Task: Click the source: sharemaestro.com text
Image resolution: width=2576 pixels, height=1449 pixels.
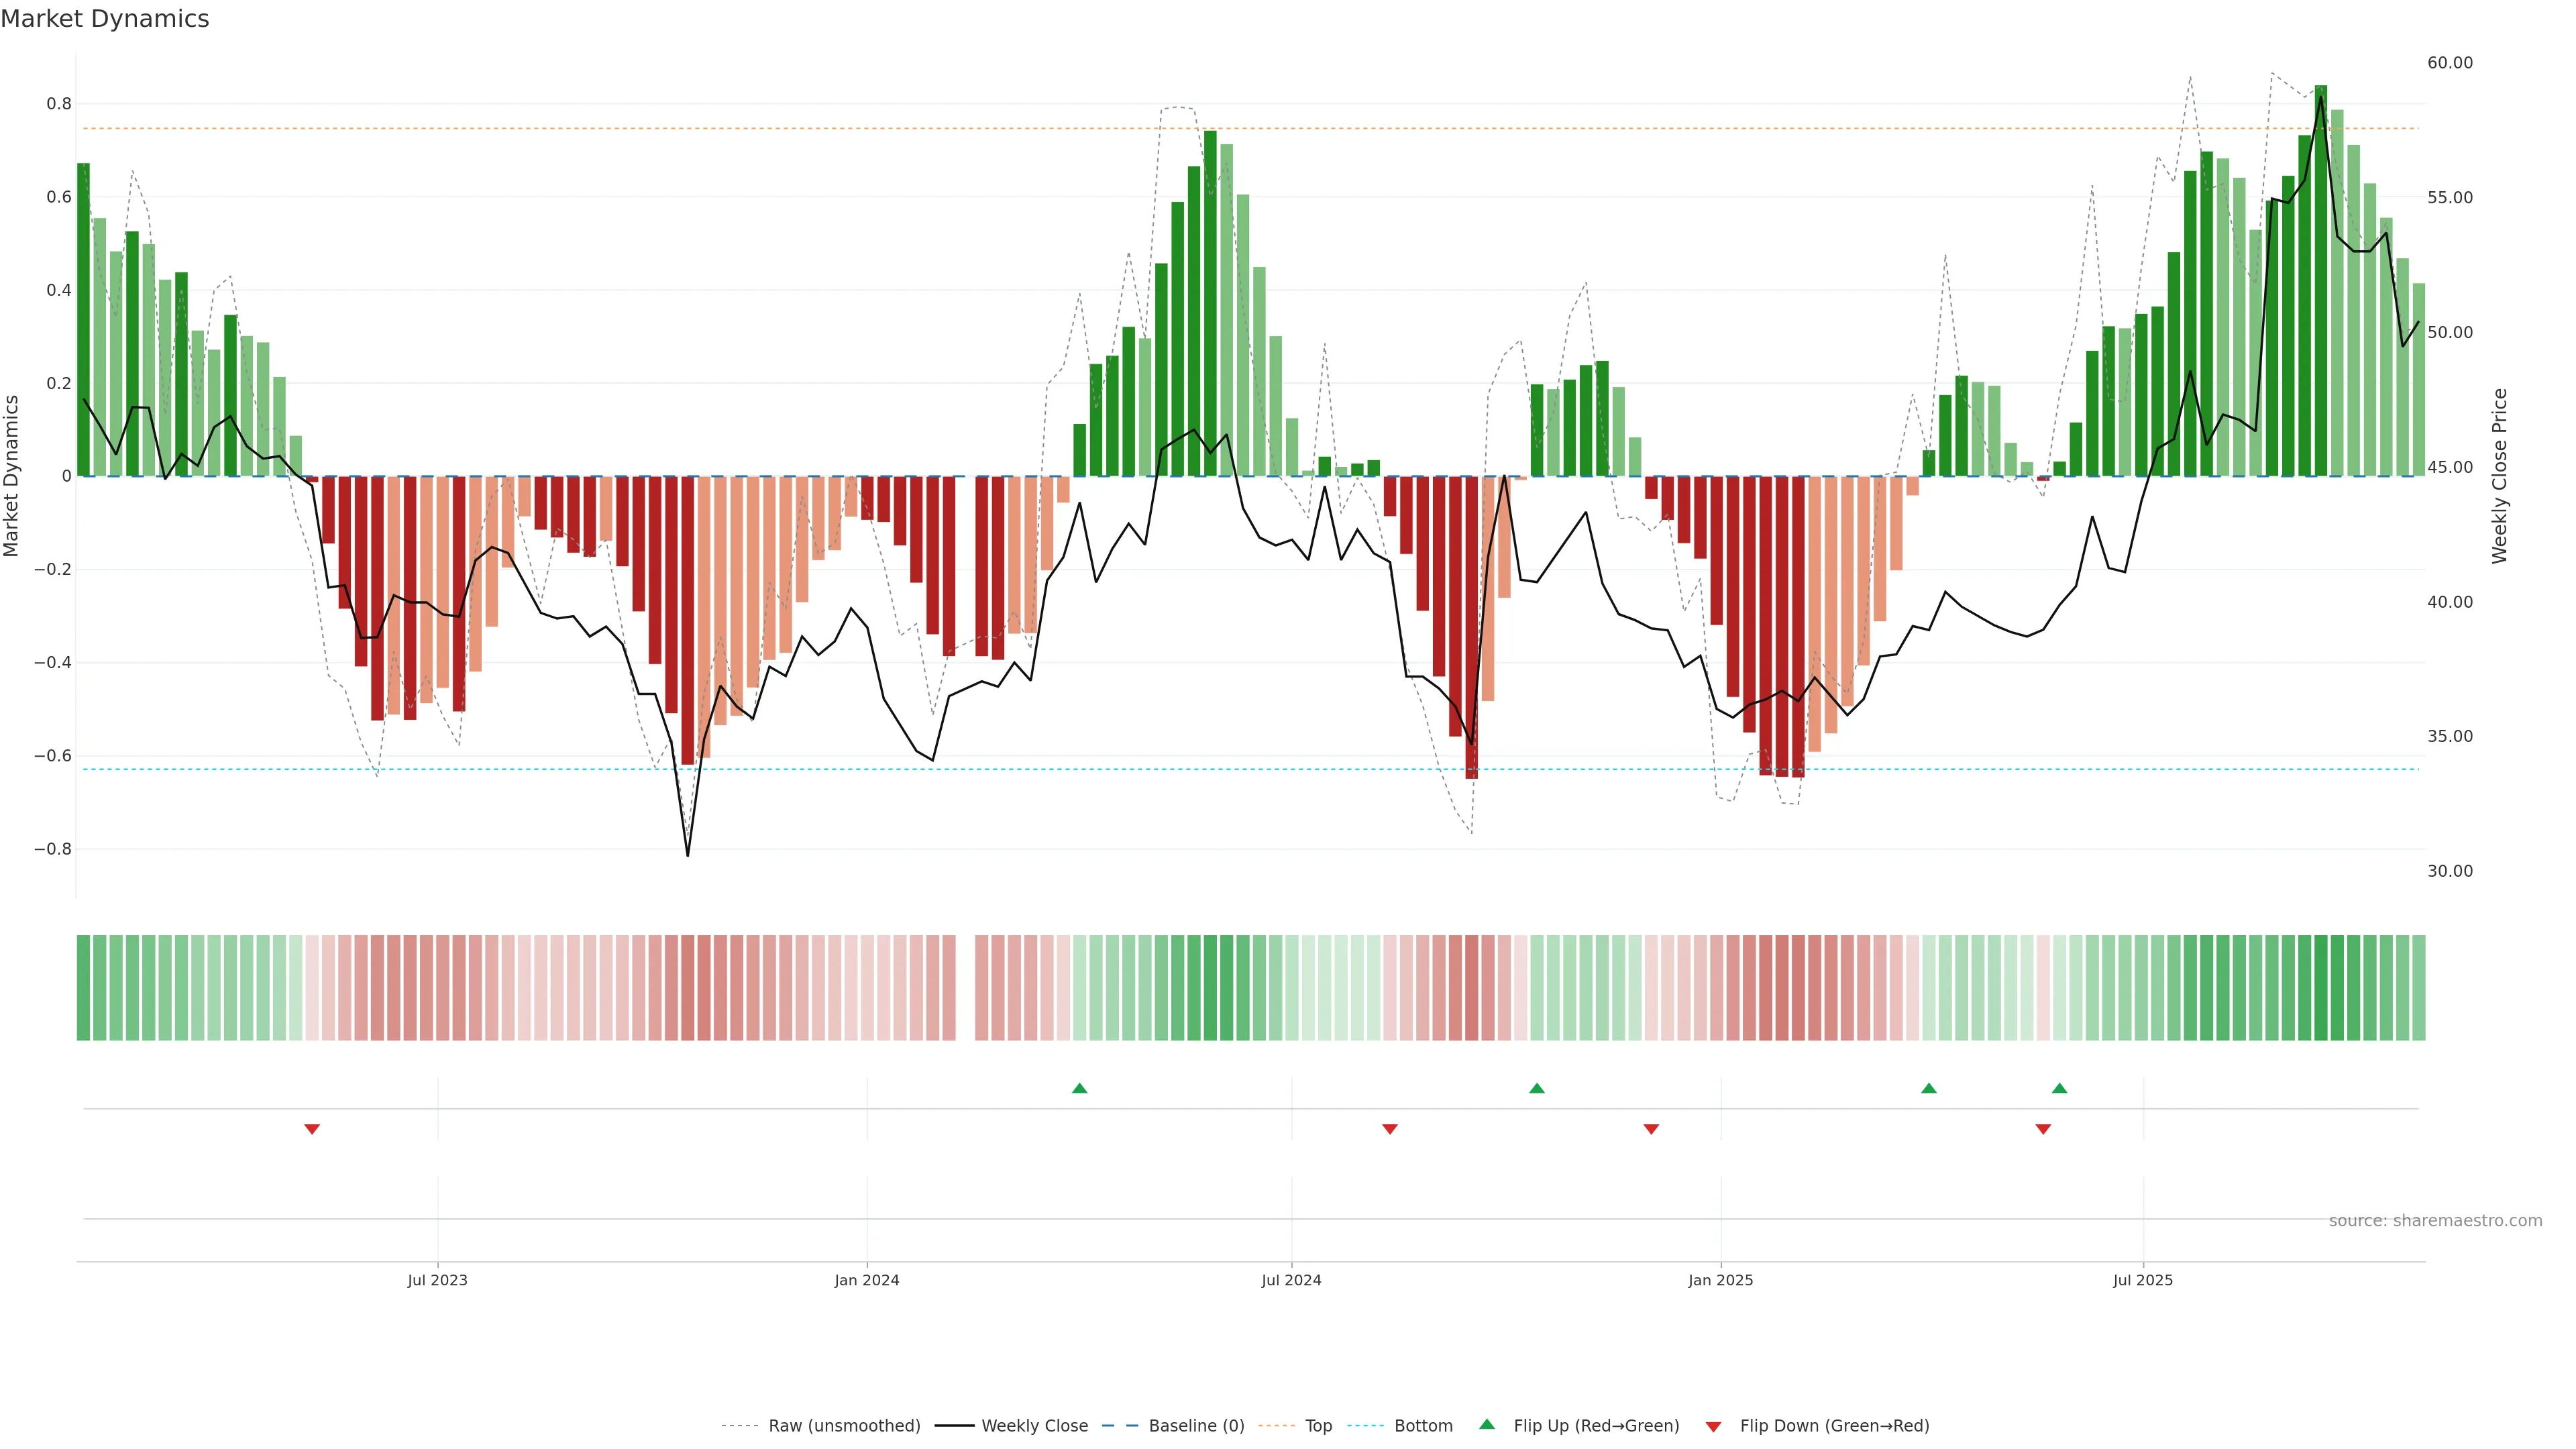Action: [x=2435, y=1221]
